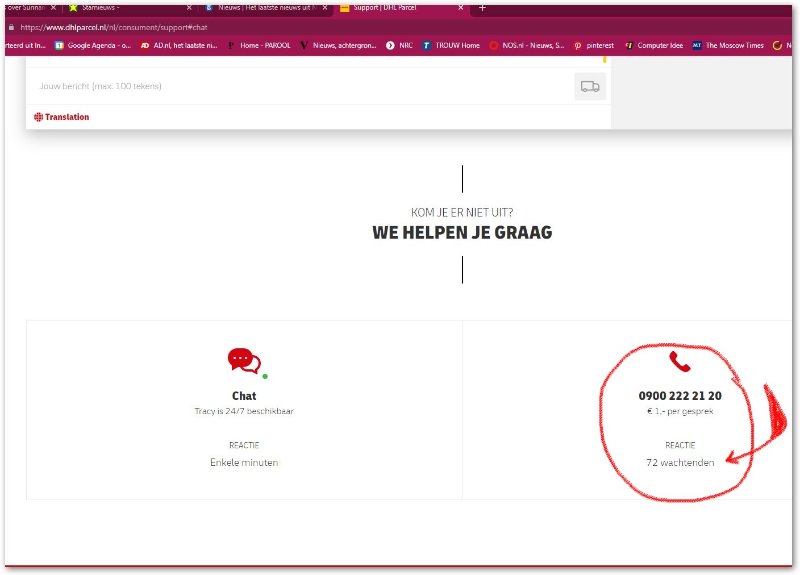The width and height of the screenshot is (800, 575).
Task: Close the Support DHL Parcel tab
Action: (461, 8)
